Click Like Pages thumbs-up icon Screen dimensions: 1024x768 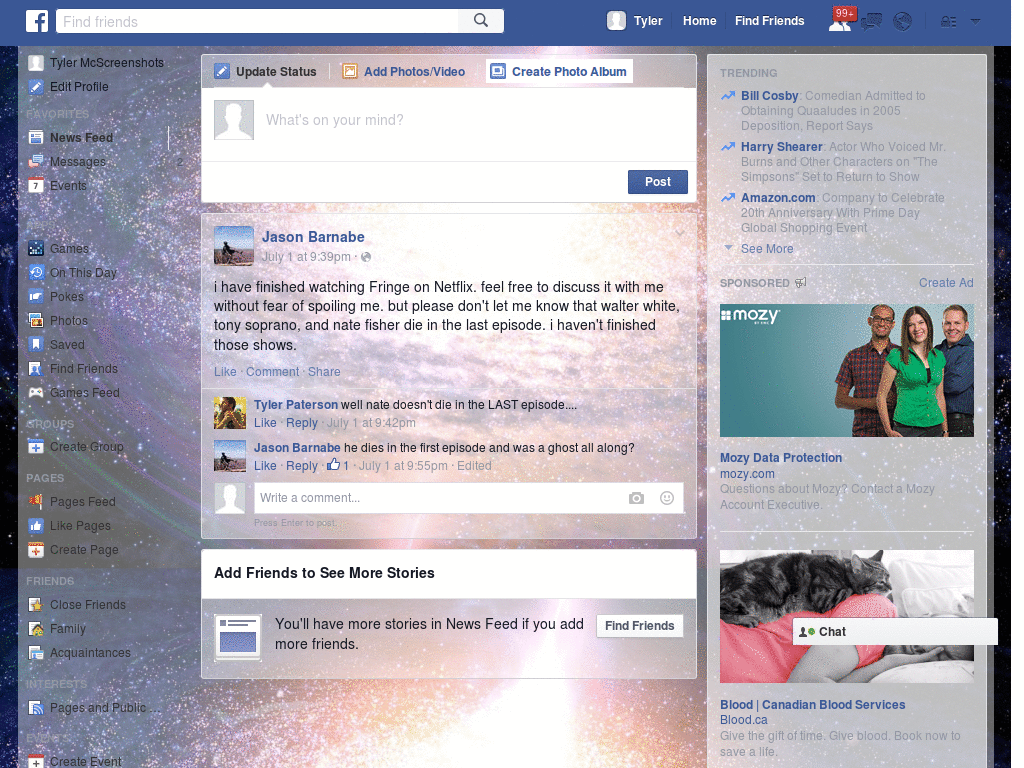tap(36, 526)
